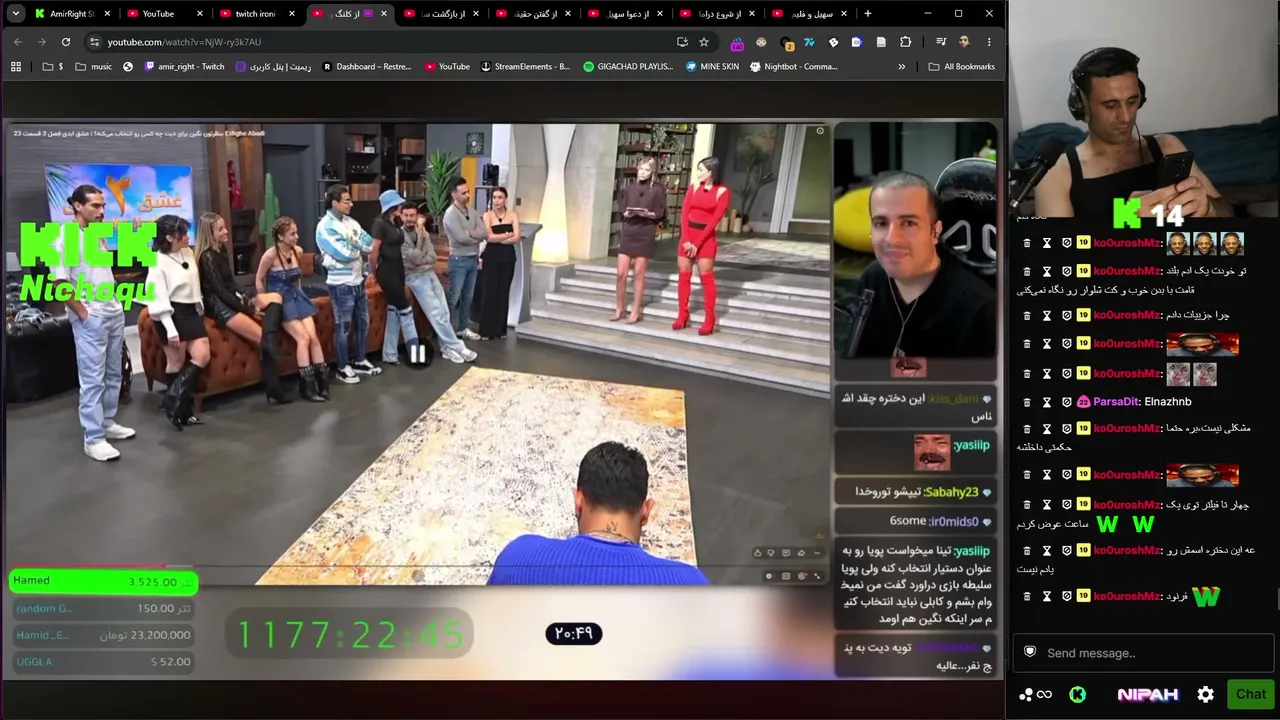Click the 'Elnazhnb' chat message text
This screenshot has height=720, width=1280.
(x=1168, y=402)
